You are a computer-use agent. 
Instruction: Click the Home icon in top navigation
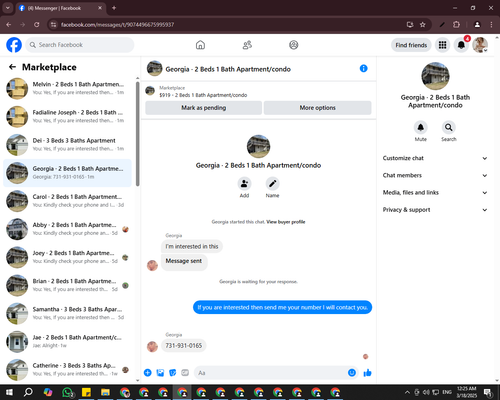tap(200, 45)
